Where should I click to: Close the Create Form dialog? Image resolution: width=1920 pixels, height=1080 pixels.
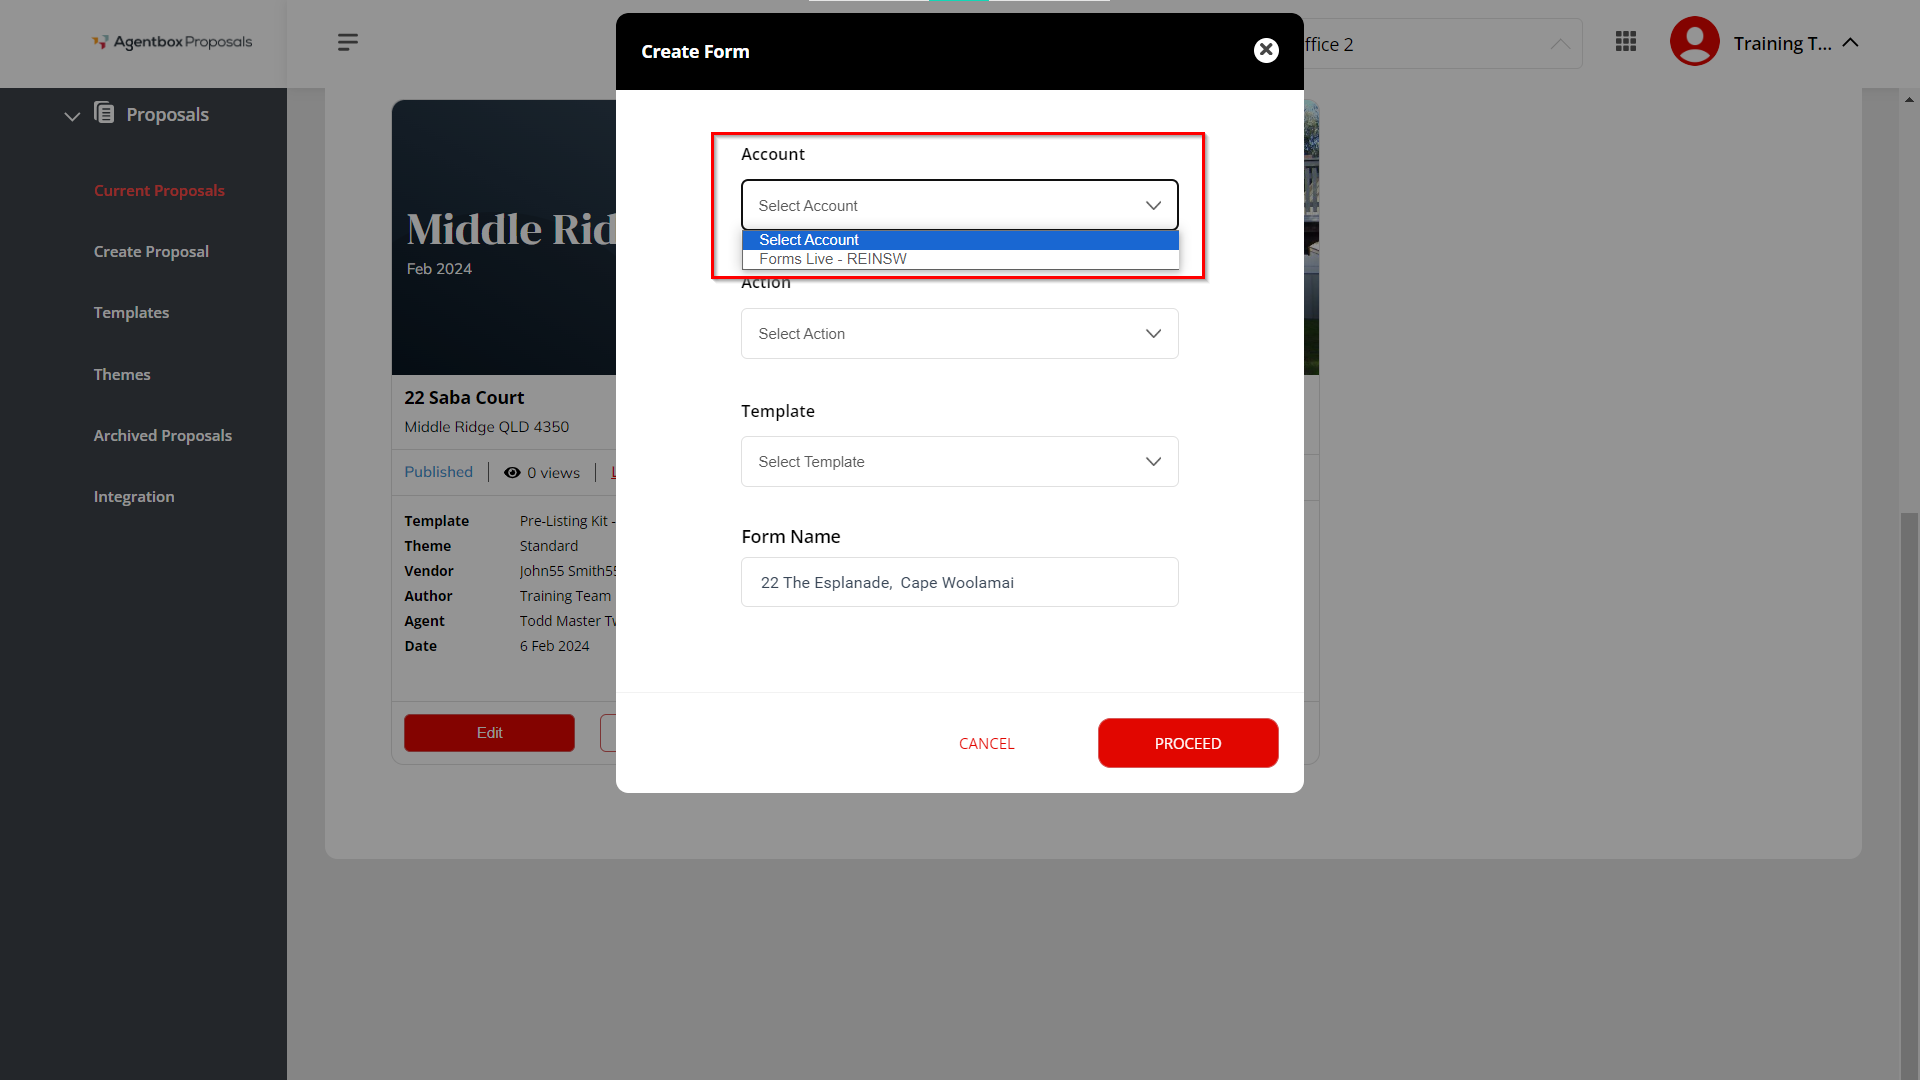click(x=1266, y=50)
